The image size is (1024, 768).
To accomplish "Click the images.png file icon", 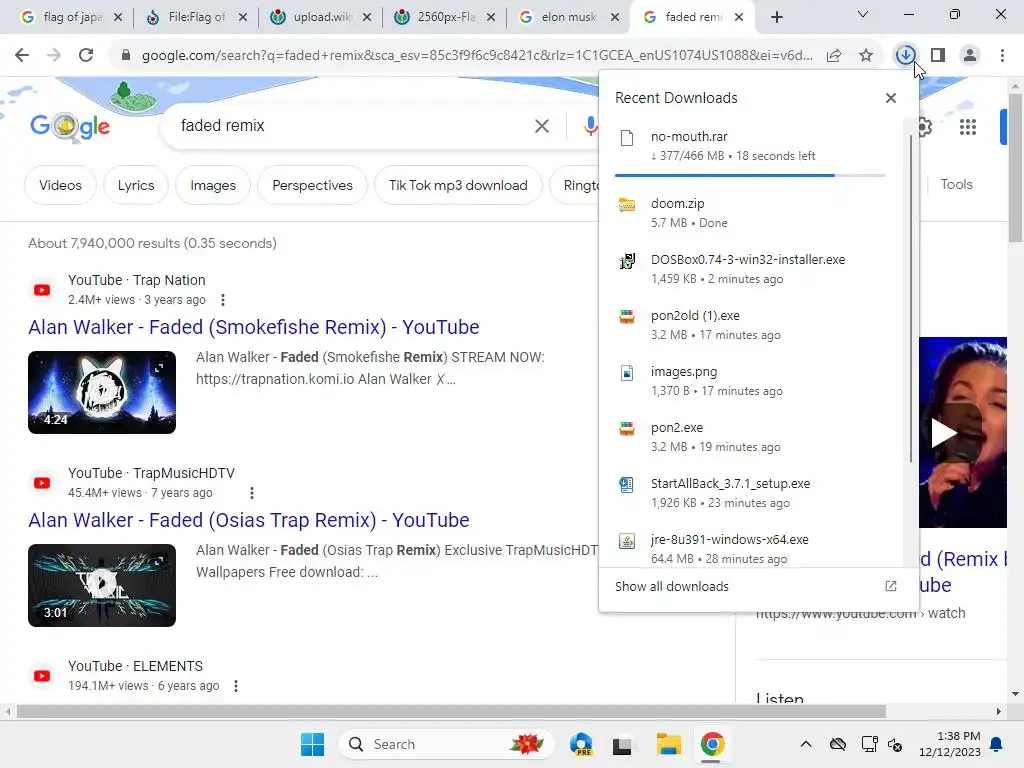I will click(627, 373).
